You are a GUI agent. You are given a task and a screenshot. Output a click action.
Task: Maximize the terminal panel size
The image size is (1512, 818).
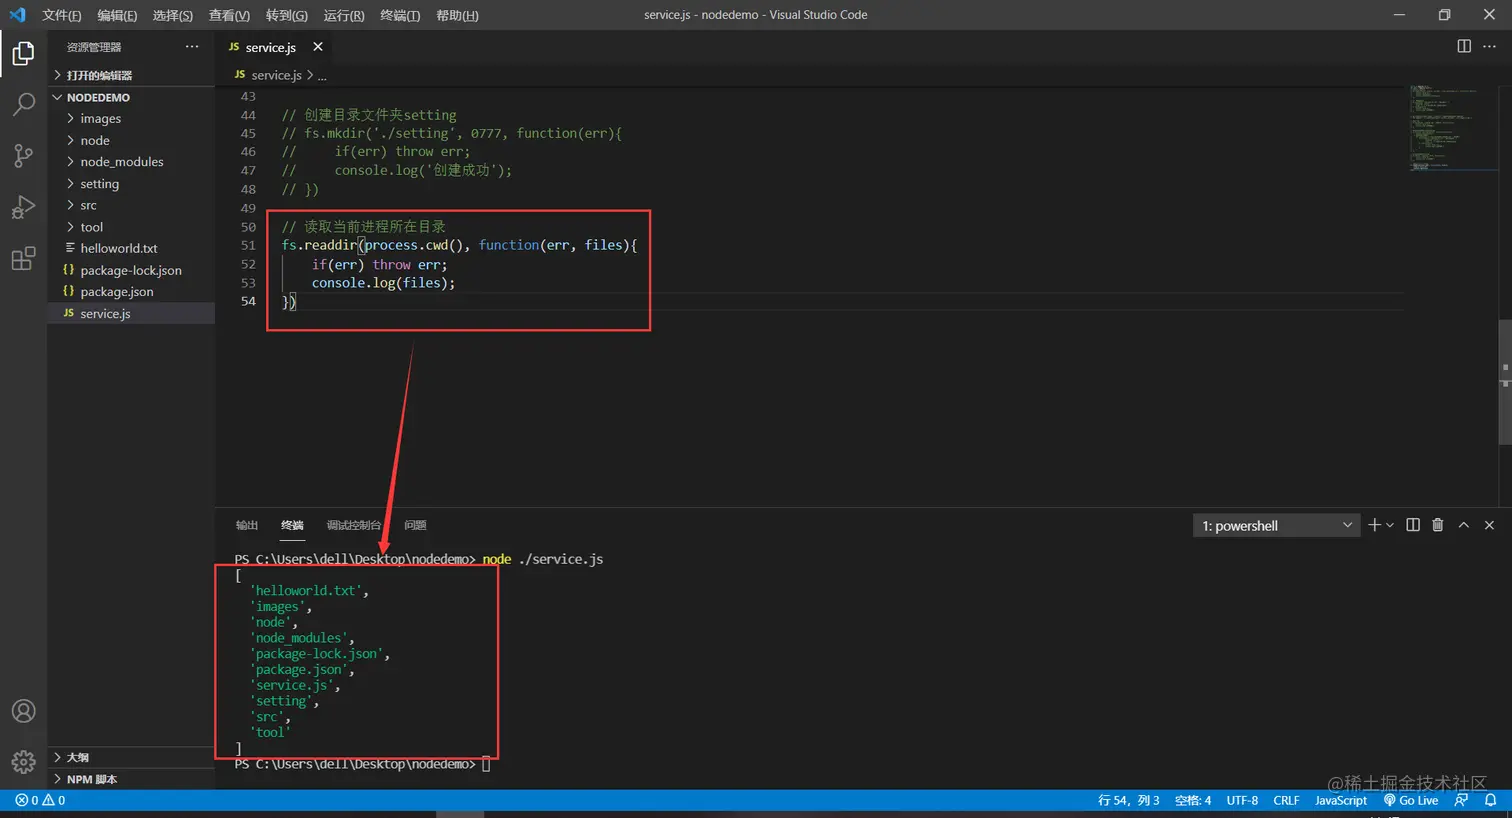click(x=1464, y=525)
